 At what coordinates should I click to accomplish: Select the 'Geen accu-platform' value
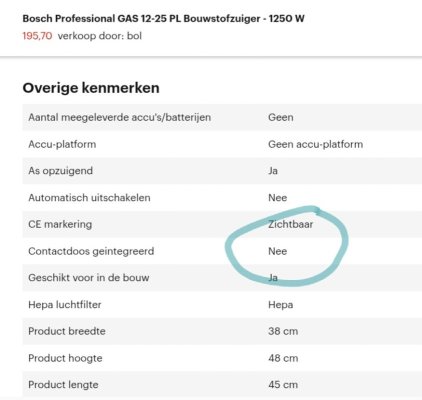pyautogui.click(x=316, y=144)
